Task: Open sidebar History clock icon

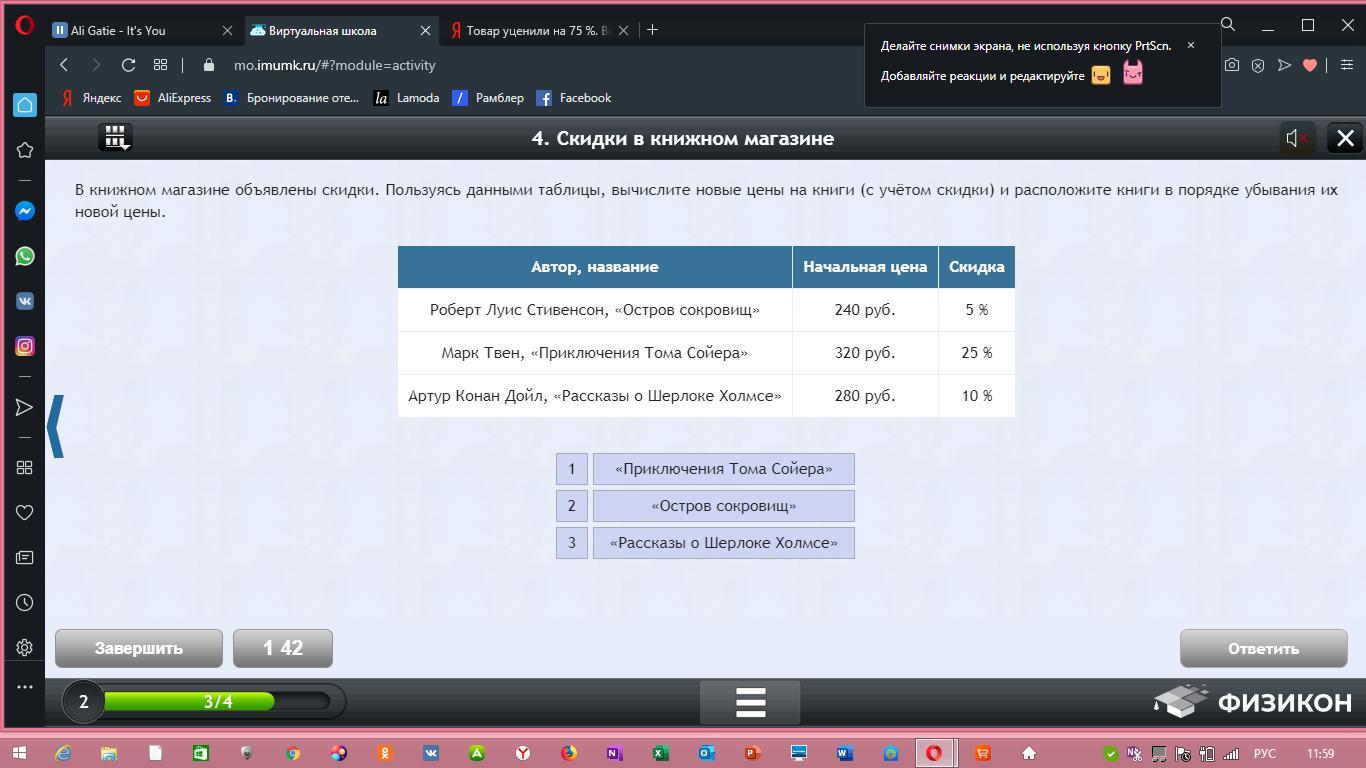Action: click(25, 602)
